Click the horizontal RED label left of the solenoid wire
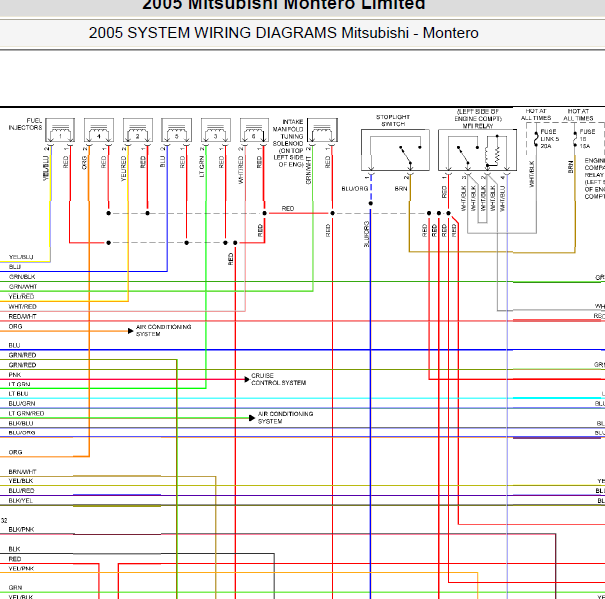The height and width of the screenshot is (599, 605). click(287, 208)
